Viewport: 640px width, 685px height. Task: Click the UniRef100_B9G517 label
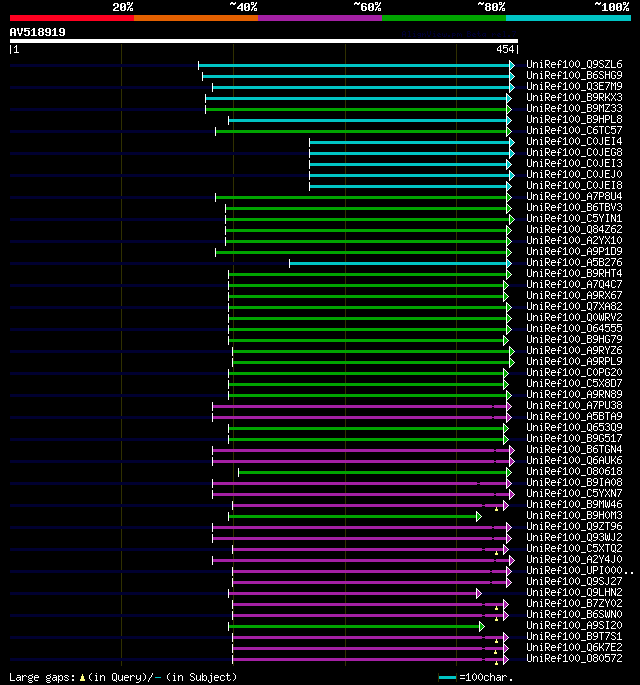[574, 439]
